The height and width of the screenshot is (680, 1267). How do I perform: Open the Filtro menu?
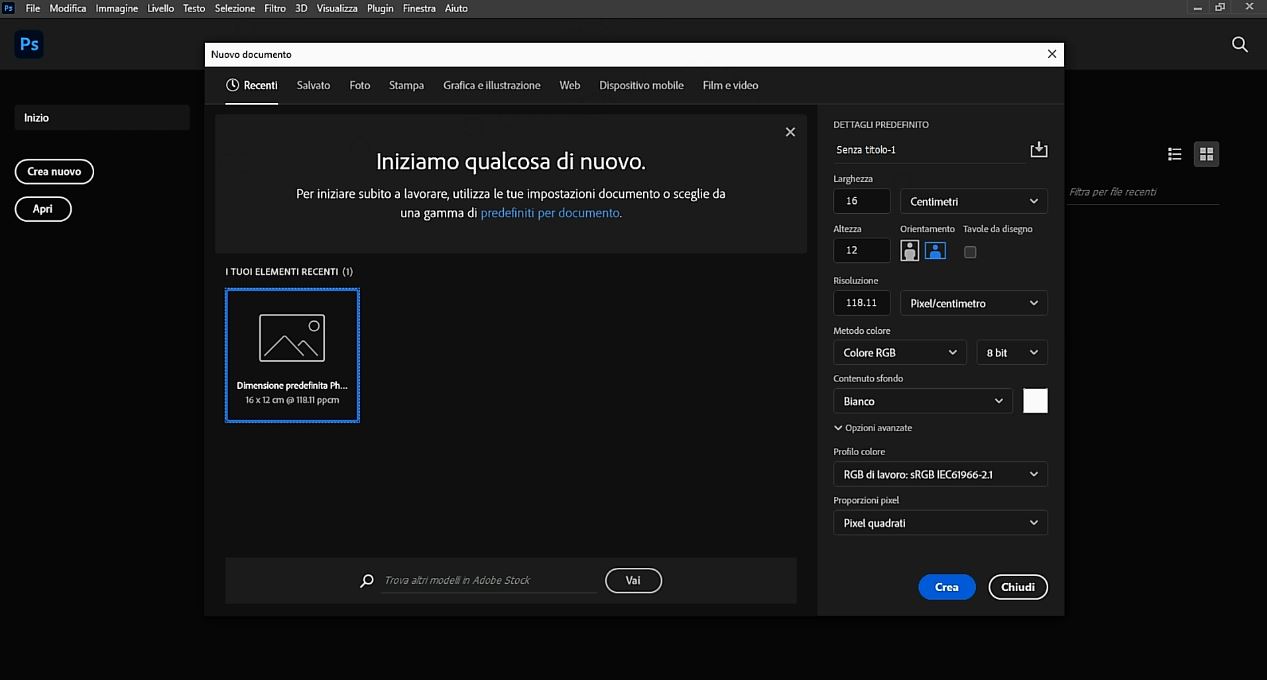tap(275, 8)
